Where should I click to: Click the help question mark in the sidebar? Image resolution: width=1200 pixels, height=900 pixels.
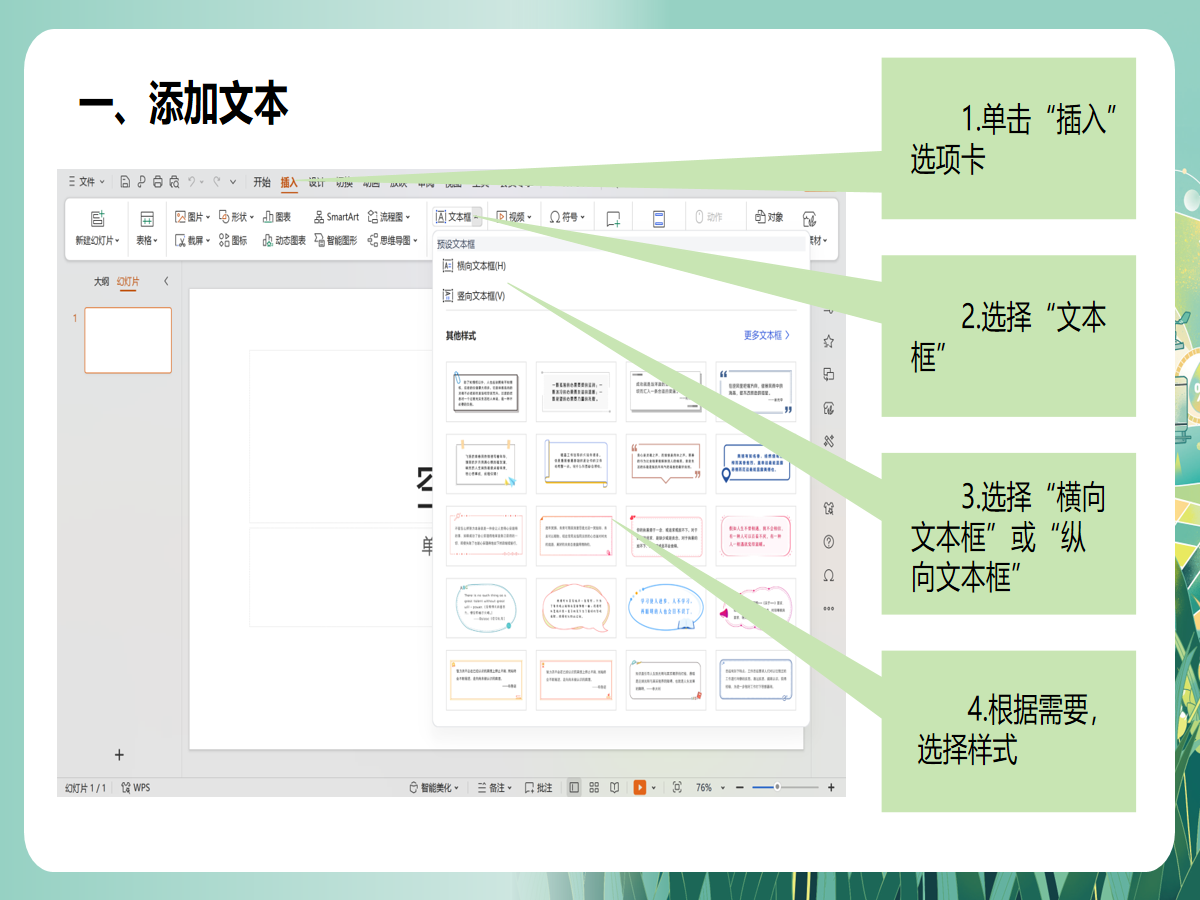[828, 542]
